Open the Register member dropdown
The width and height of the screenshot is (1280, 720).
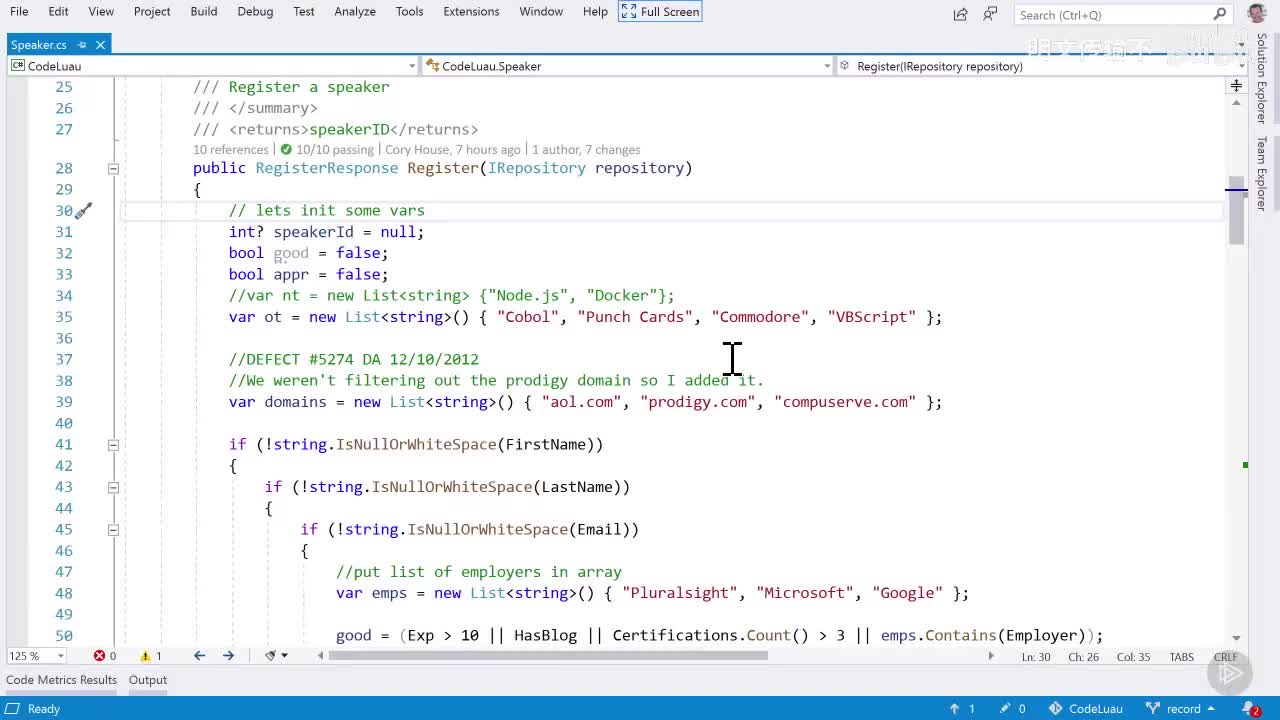[x=1242, y=66]
